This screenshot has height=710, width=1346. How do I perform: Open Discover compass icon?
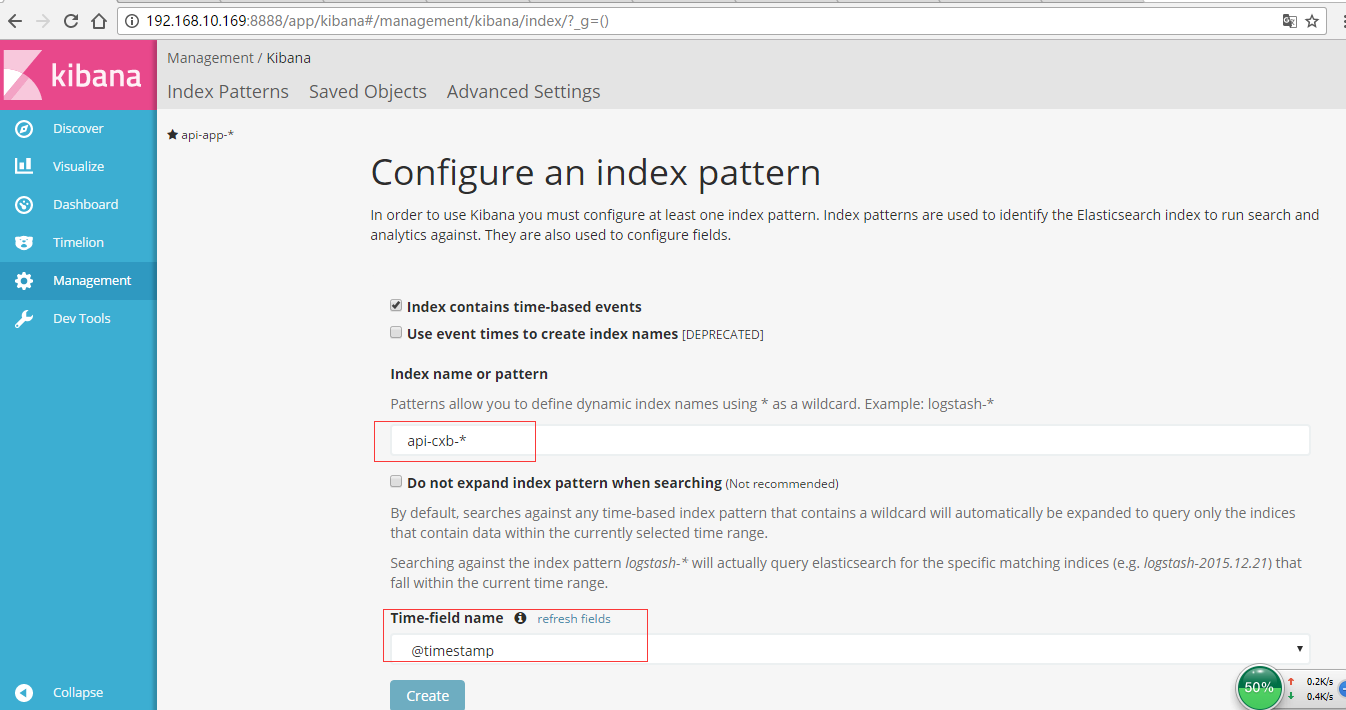coord(24,129)
